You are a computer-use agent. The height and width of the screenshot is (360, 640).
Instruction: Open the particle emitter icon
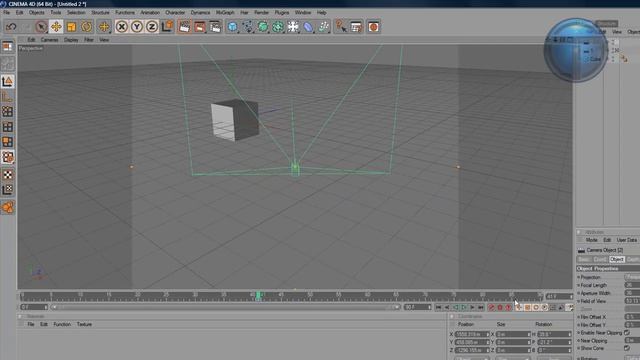point(323,27)
